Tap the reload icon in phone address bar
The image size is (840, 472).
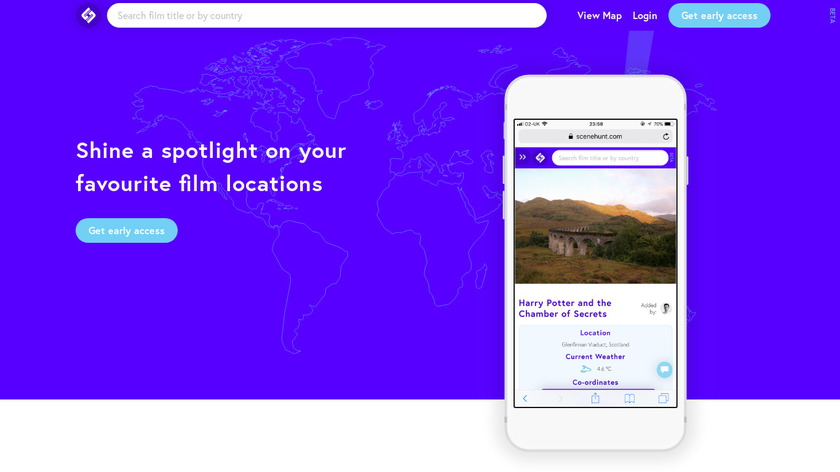click(666, 137)
